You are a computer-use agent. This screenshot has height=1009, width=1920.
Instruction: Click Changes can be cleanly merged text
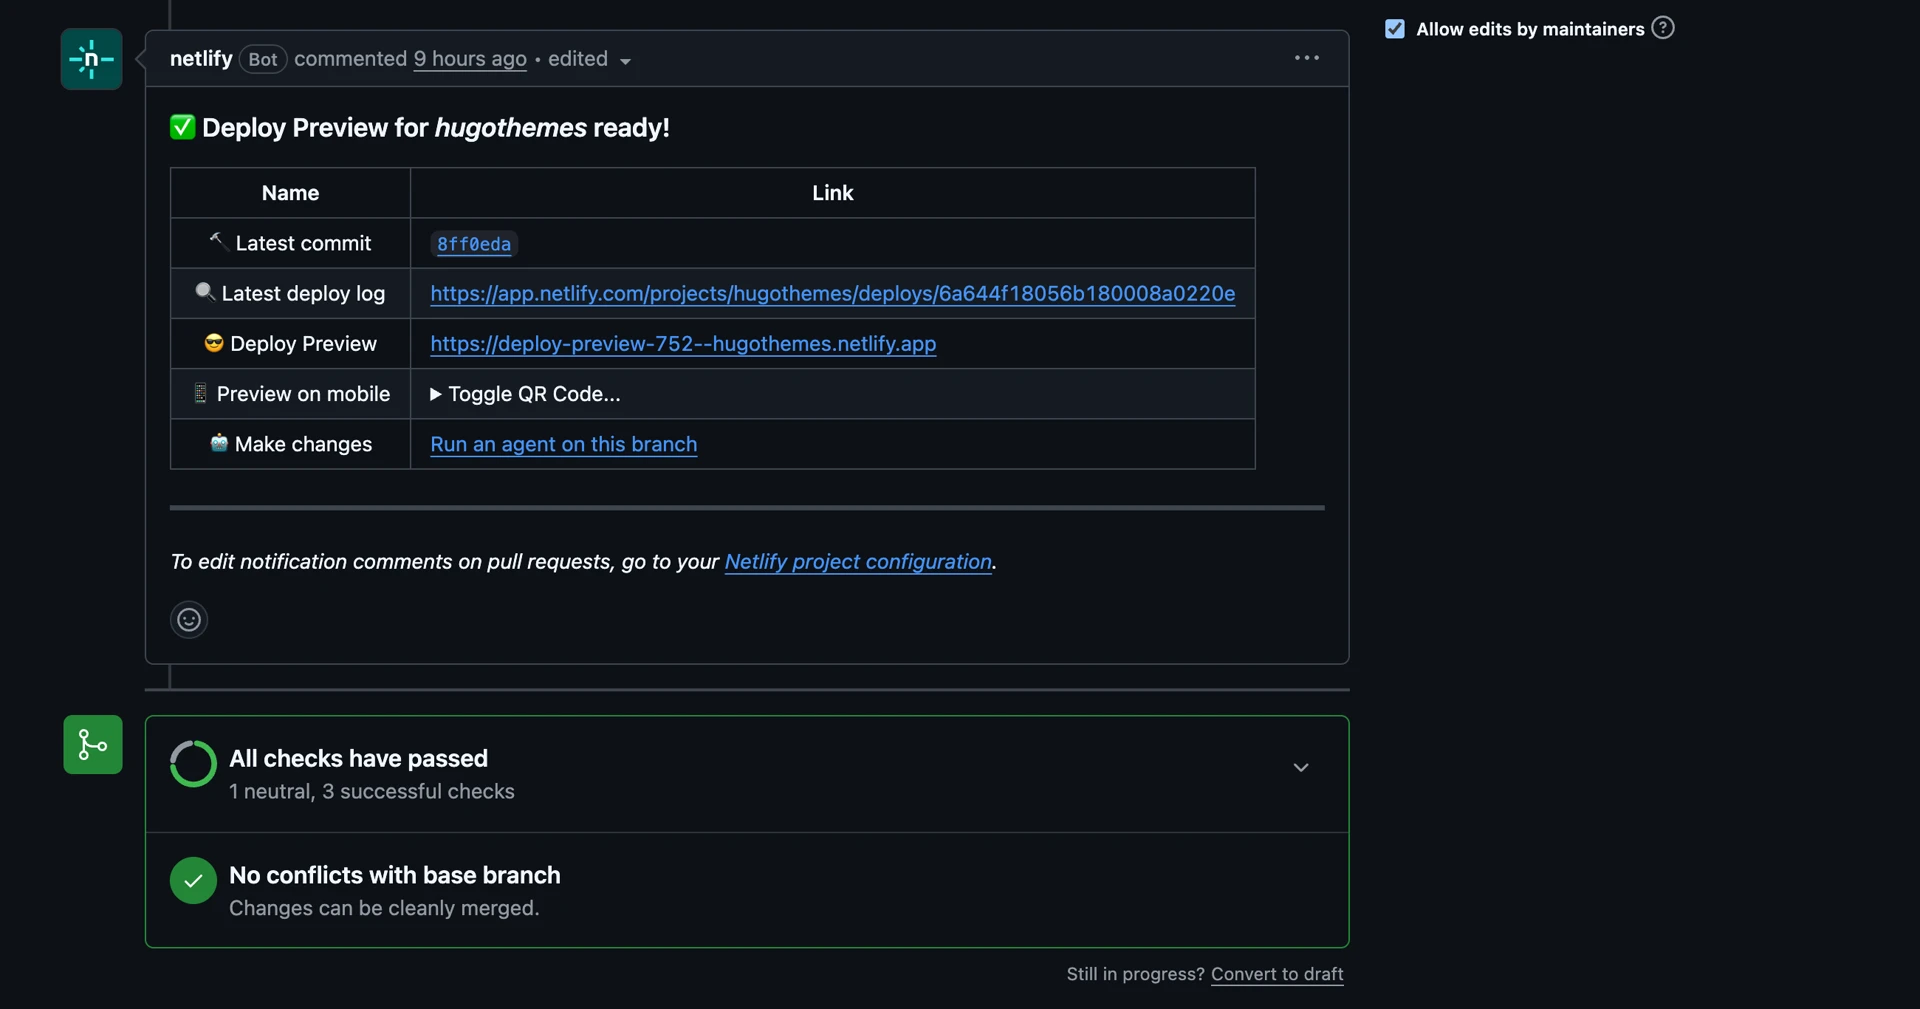coord(384,908)
